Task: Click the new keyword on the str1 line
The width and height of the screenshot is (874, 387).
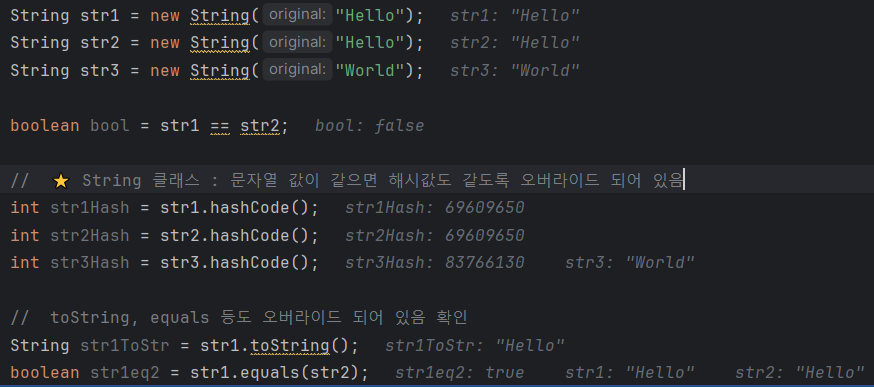Action: pos(165,16)
